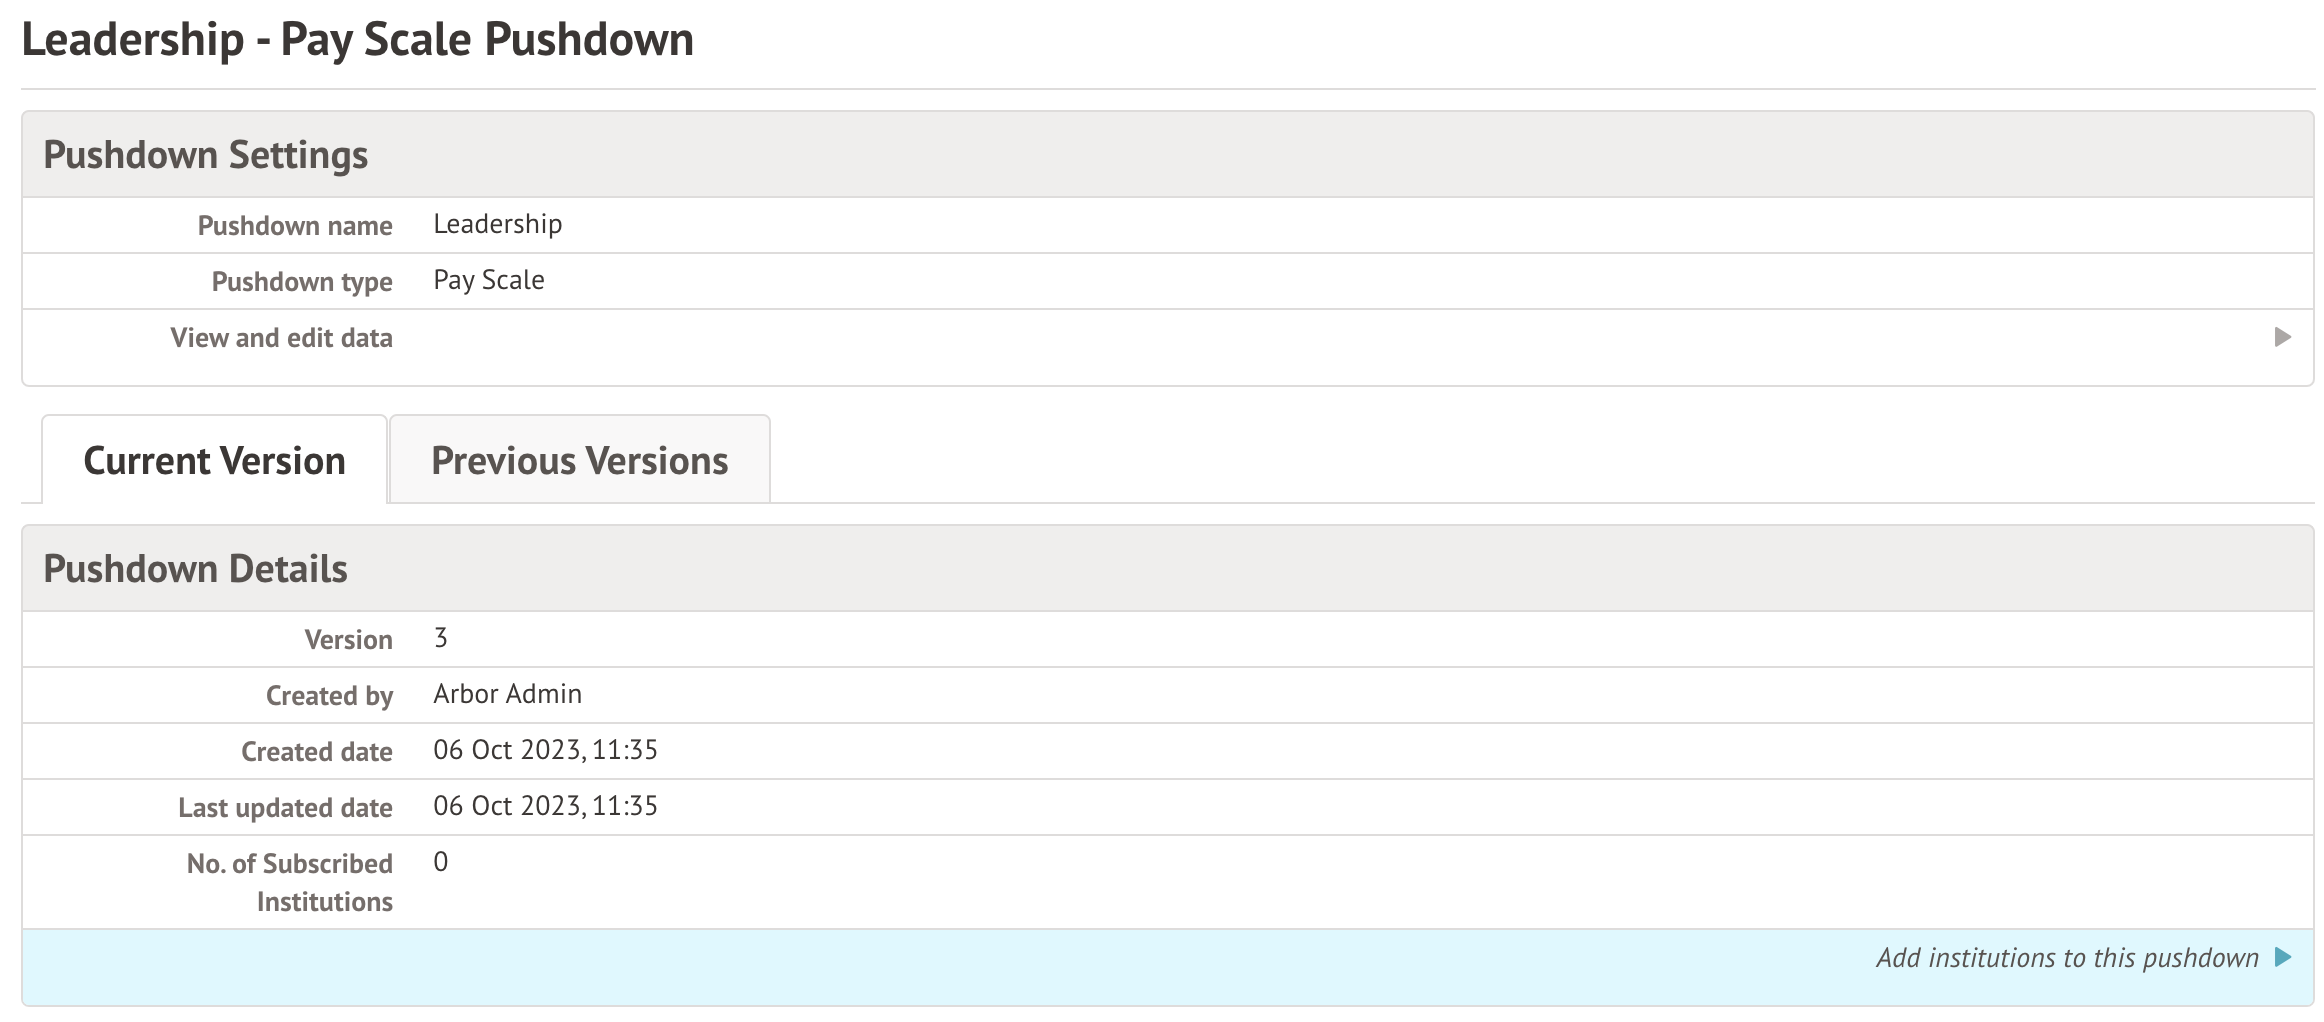This screenshot has width=2324, height=1022.
Task: Click the version number 3 value
Action: [x=441, y=638]
